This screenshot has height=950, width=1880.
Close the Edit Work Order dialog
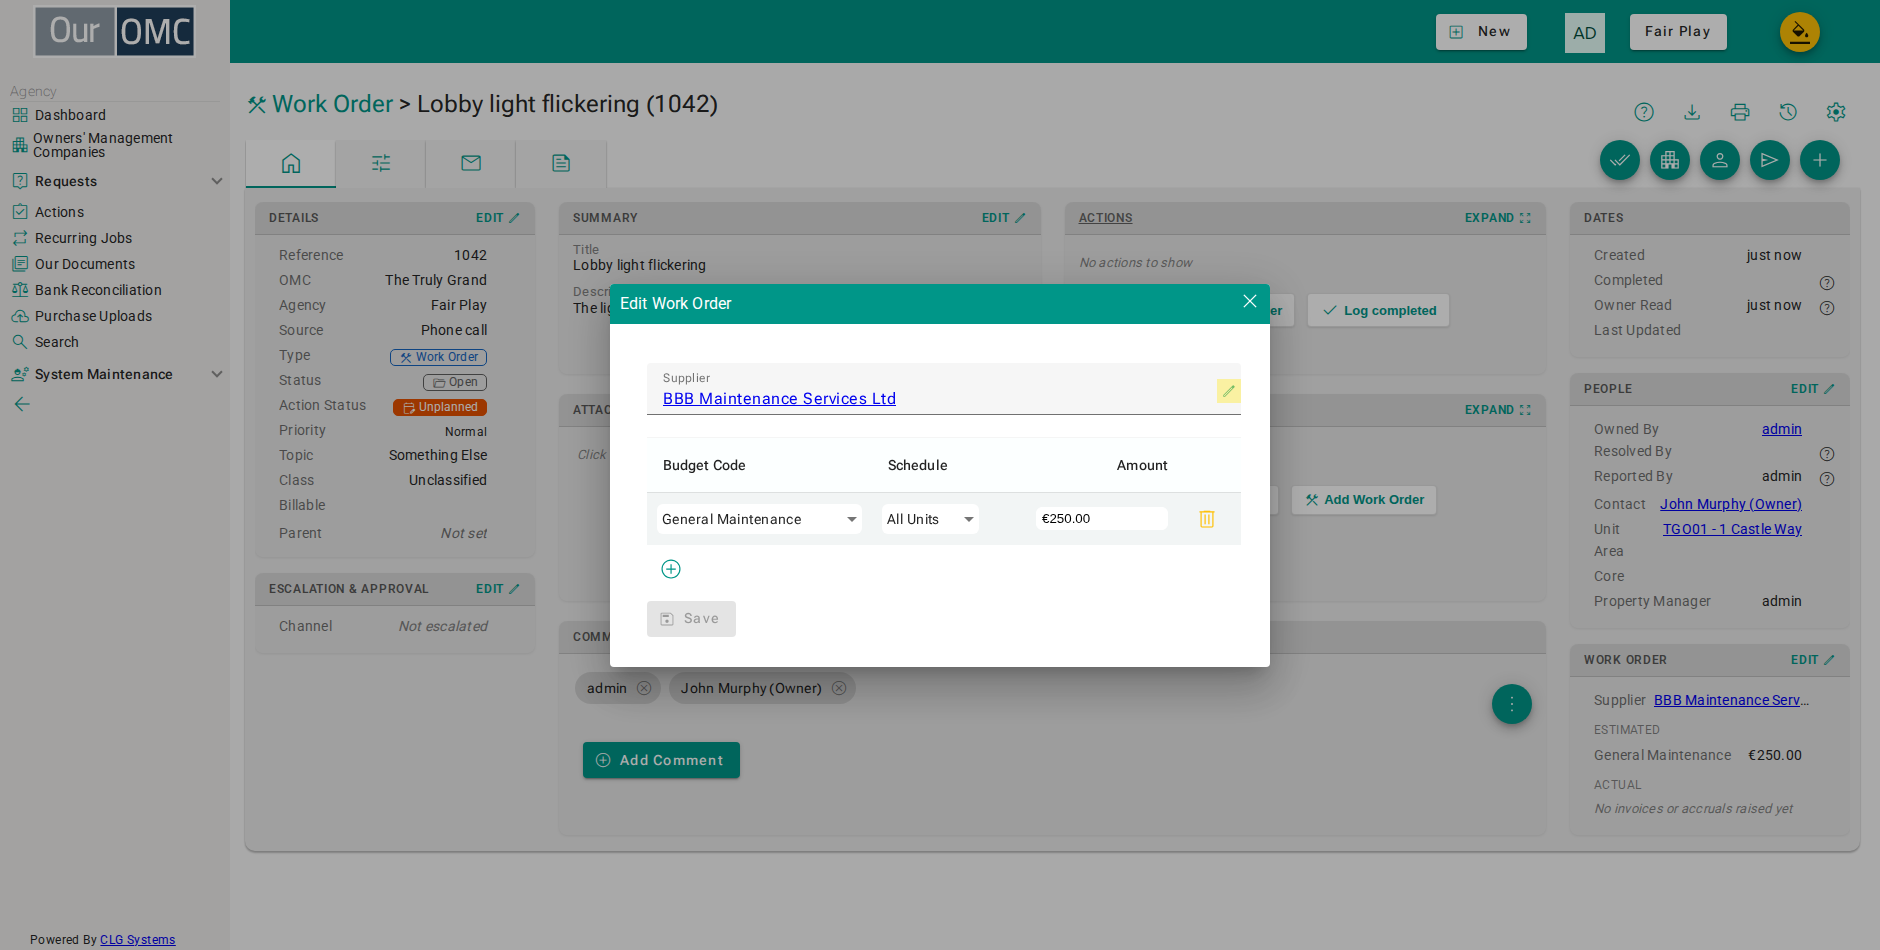[x=1249, y=302]
